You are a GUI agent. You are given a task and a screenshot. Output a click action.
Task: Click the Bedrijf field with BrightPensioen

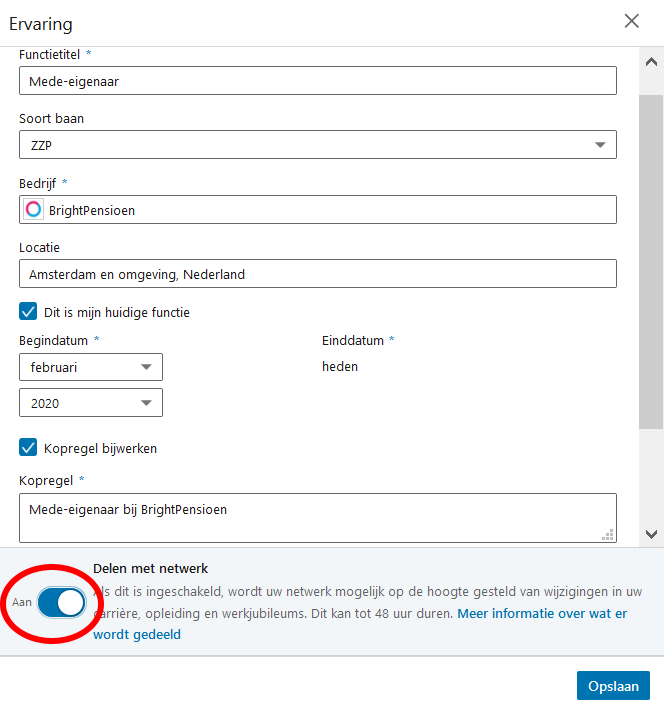pyautogui.click(x=318, y=210)
